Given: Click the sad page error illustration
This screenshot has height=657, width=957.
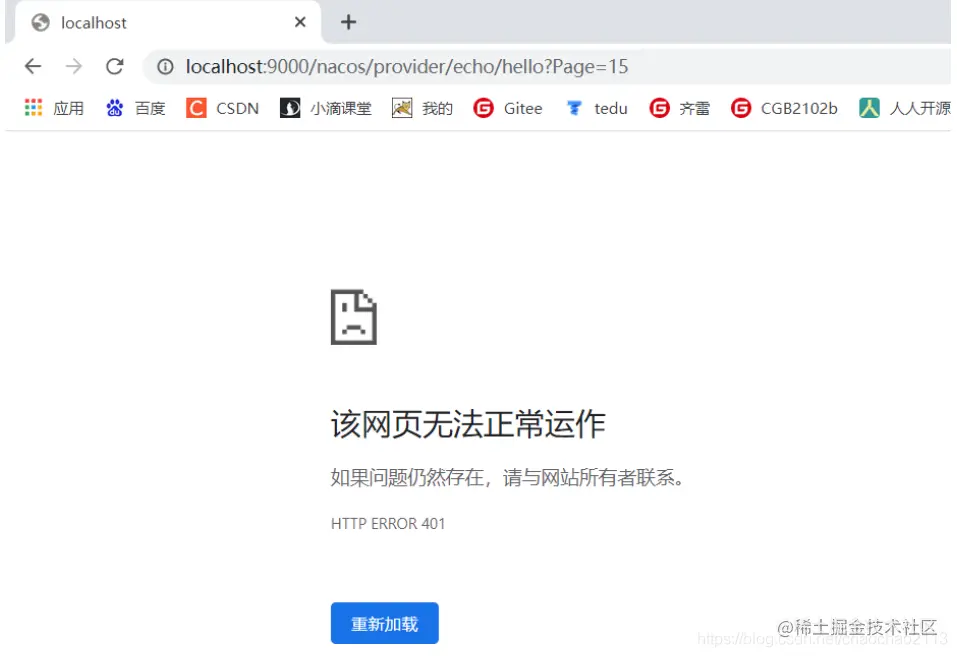Looking at the screenshot, I should [x=355, y=316].
